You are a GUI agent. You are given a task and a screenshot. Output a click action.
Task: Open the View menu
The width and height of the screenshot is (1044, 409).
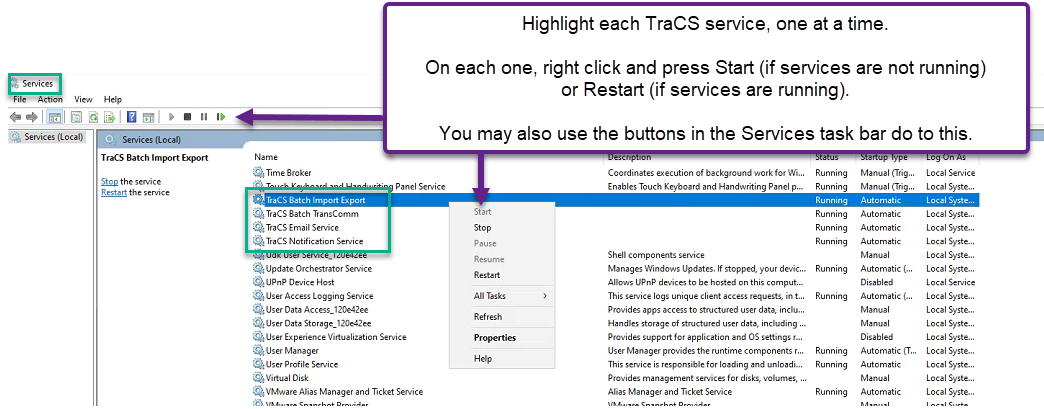[x=83, y=100]
